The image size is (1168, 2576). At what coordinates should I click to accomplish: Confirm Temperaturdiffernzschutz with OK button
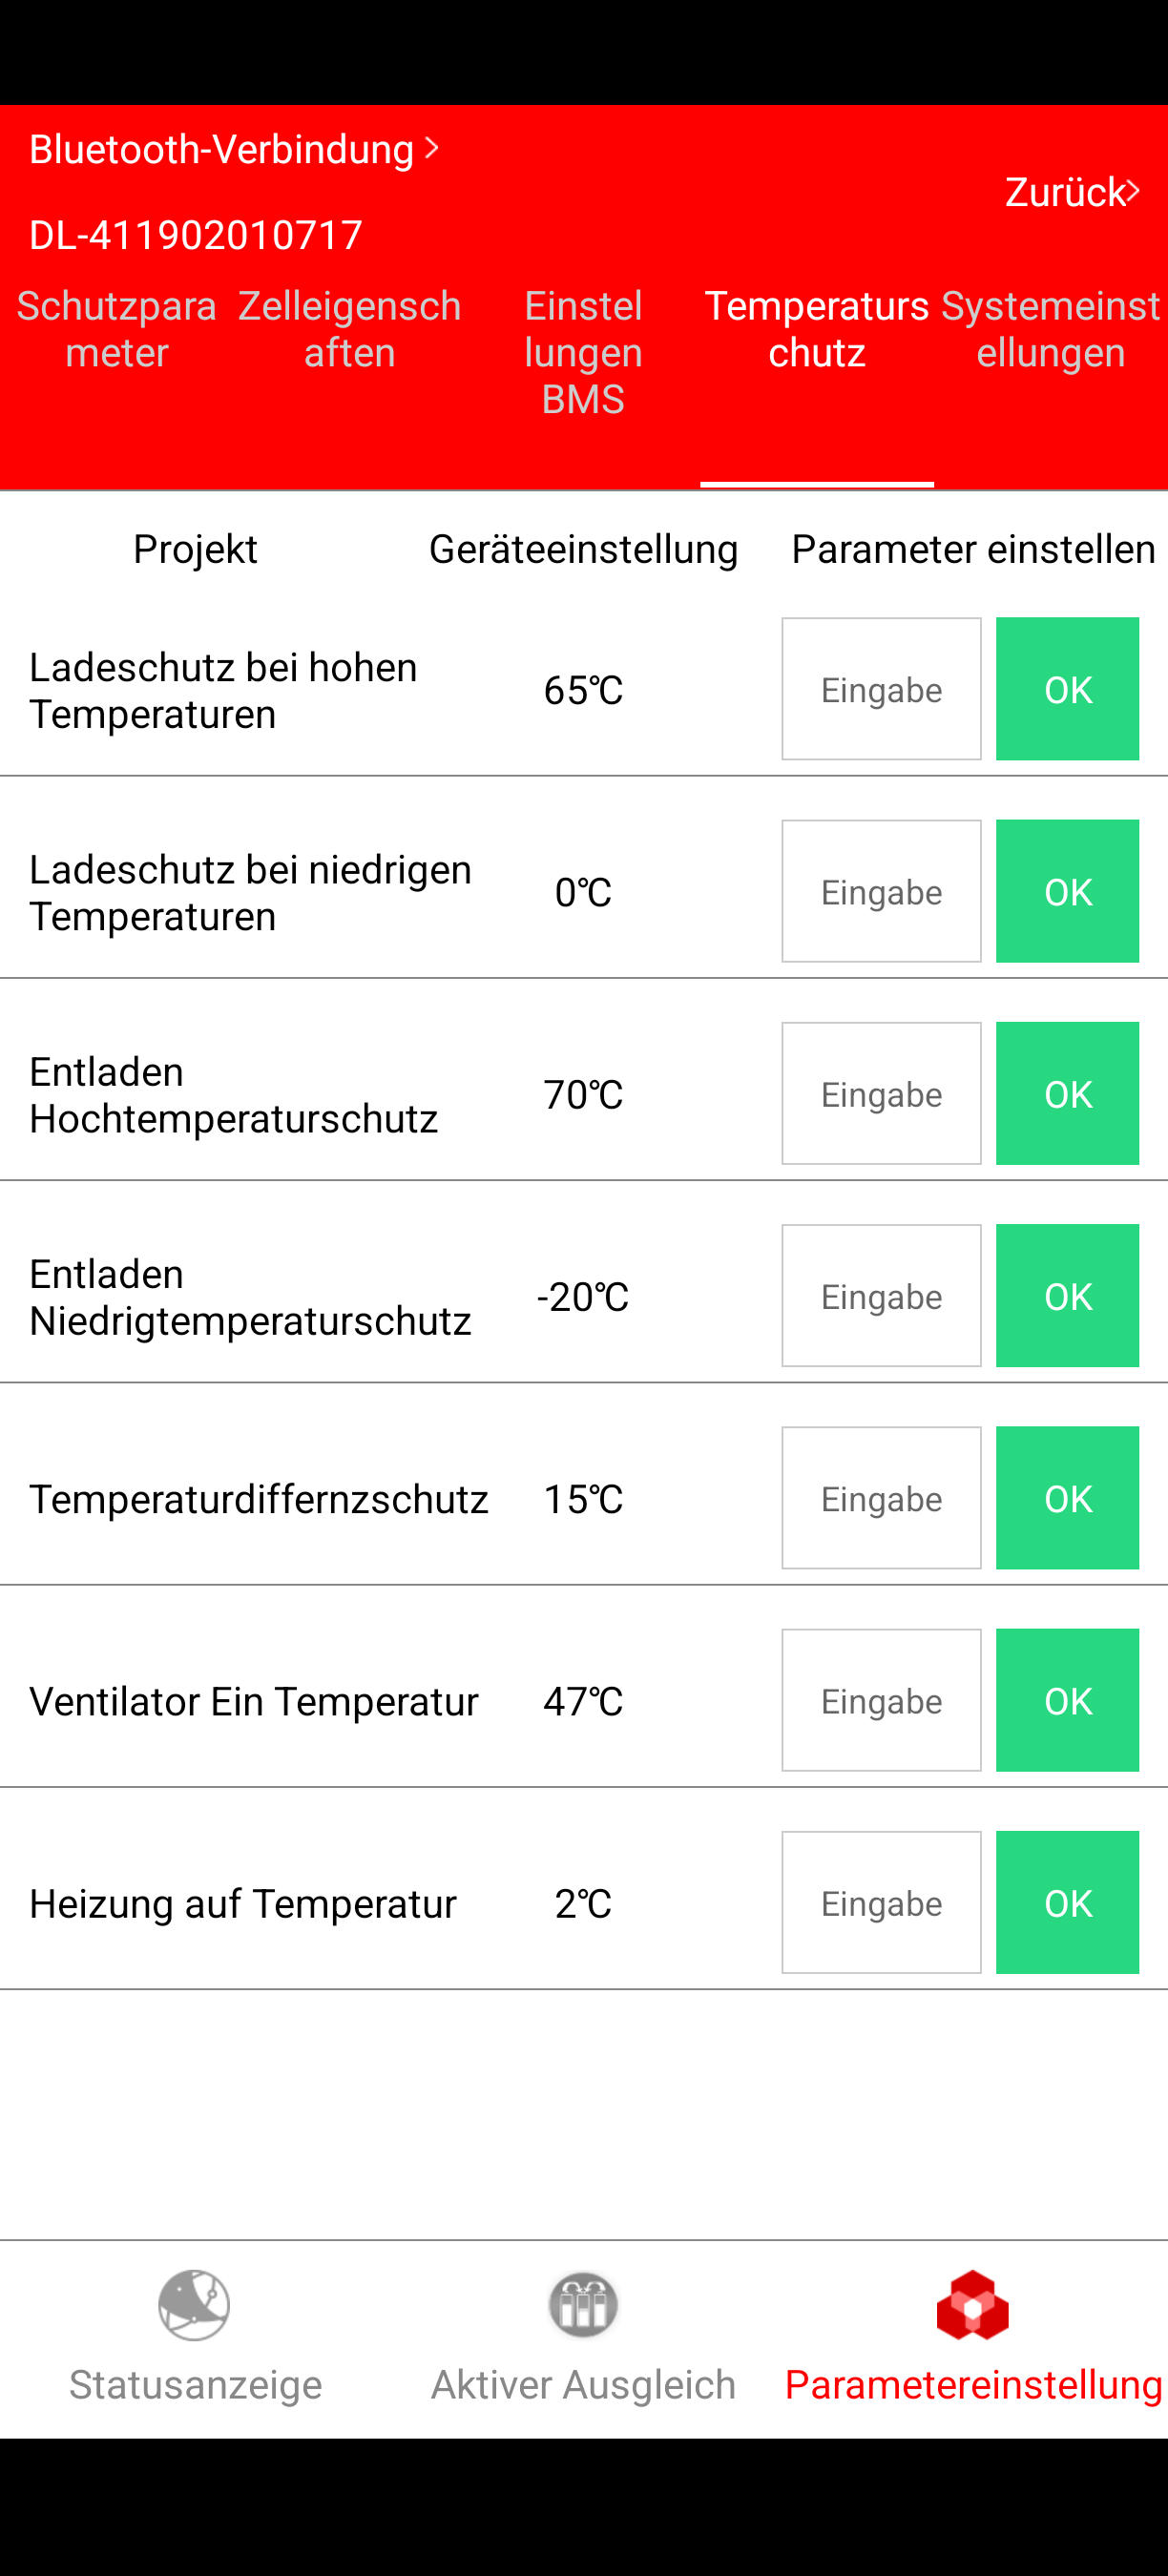click(1067, 1498)
